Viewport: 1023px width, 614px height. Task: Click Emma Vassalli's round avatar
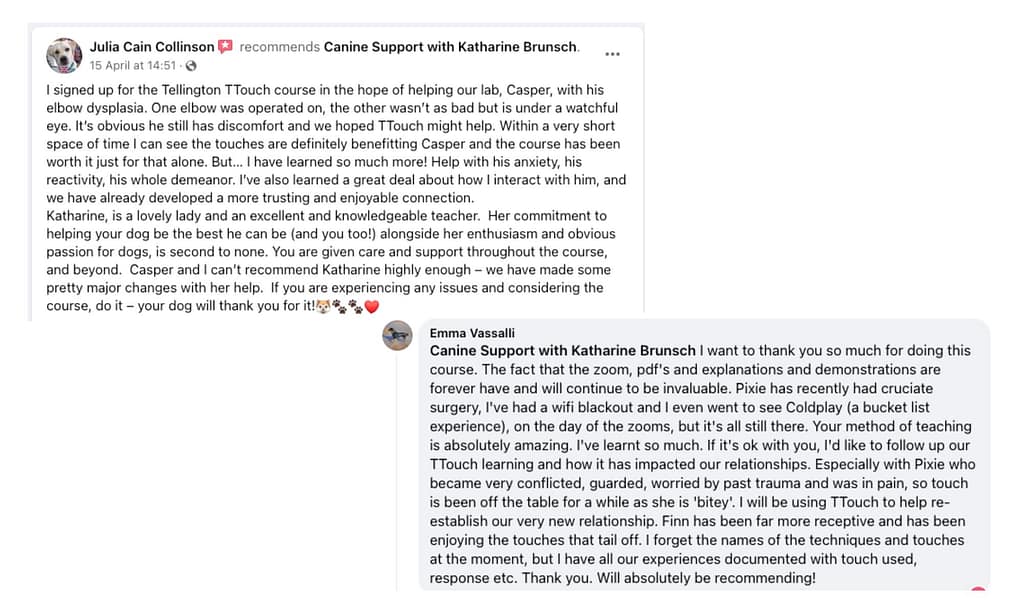tap(398, 336)
